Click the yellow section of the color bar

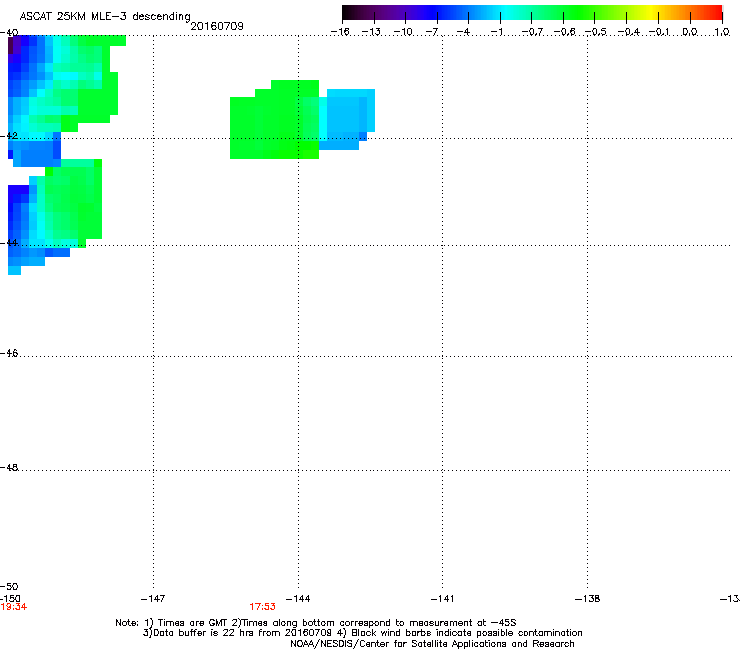pos(651,13)
